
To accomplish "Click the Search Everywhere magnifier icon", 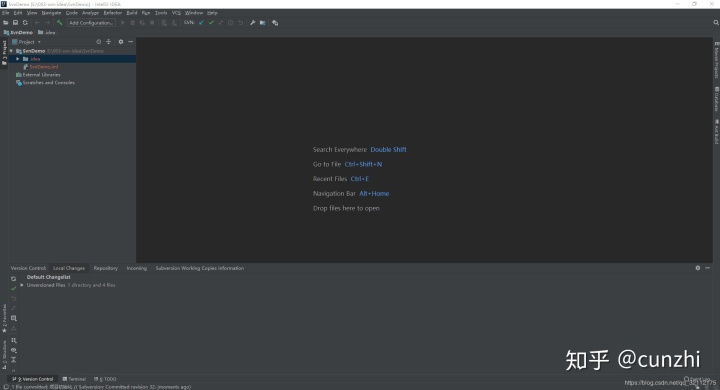I will coord(716,23).
